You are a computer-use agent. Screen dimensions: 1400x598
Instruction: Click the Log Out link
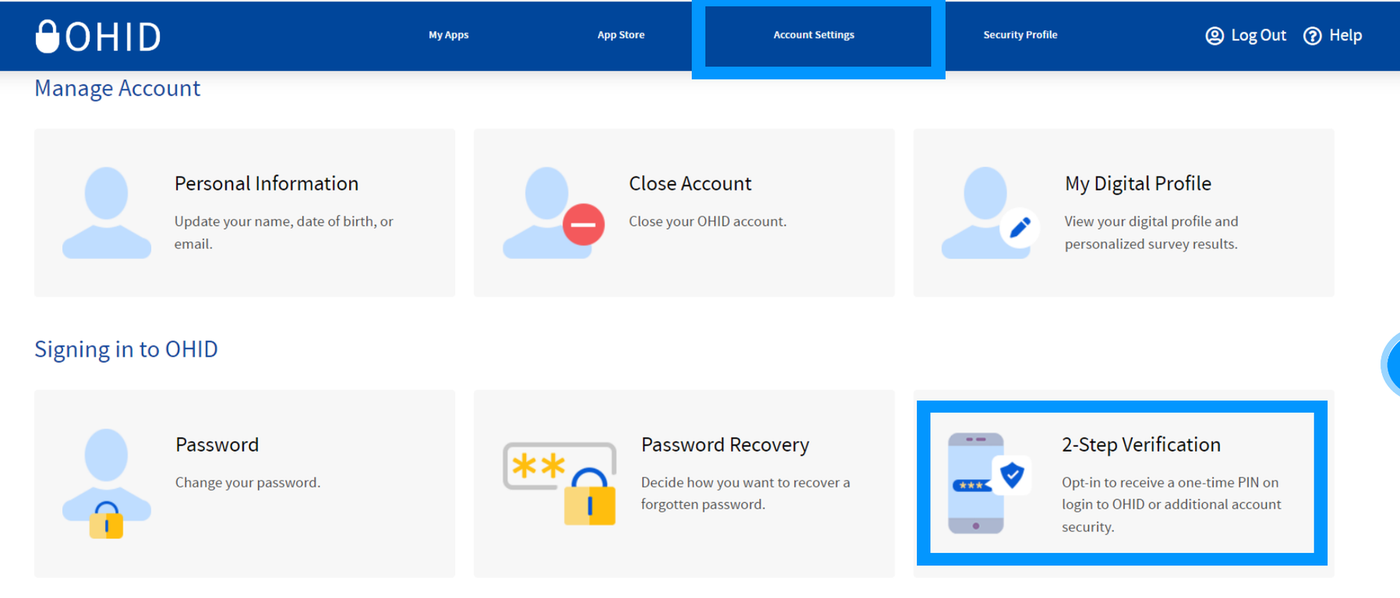pyautogui.click(x=1258, y=35)
